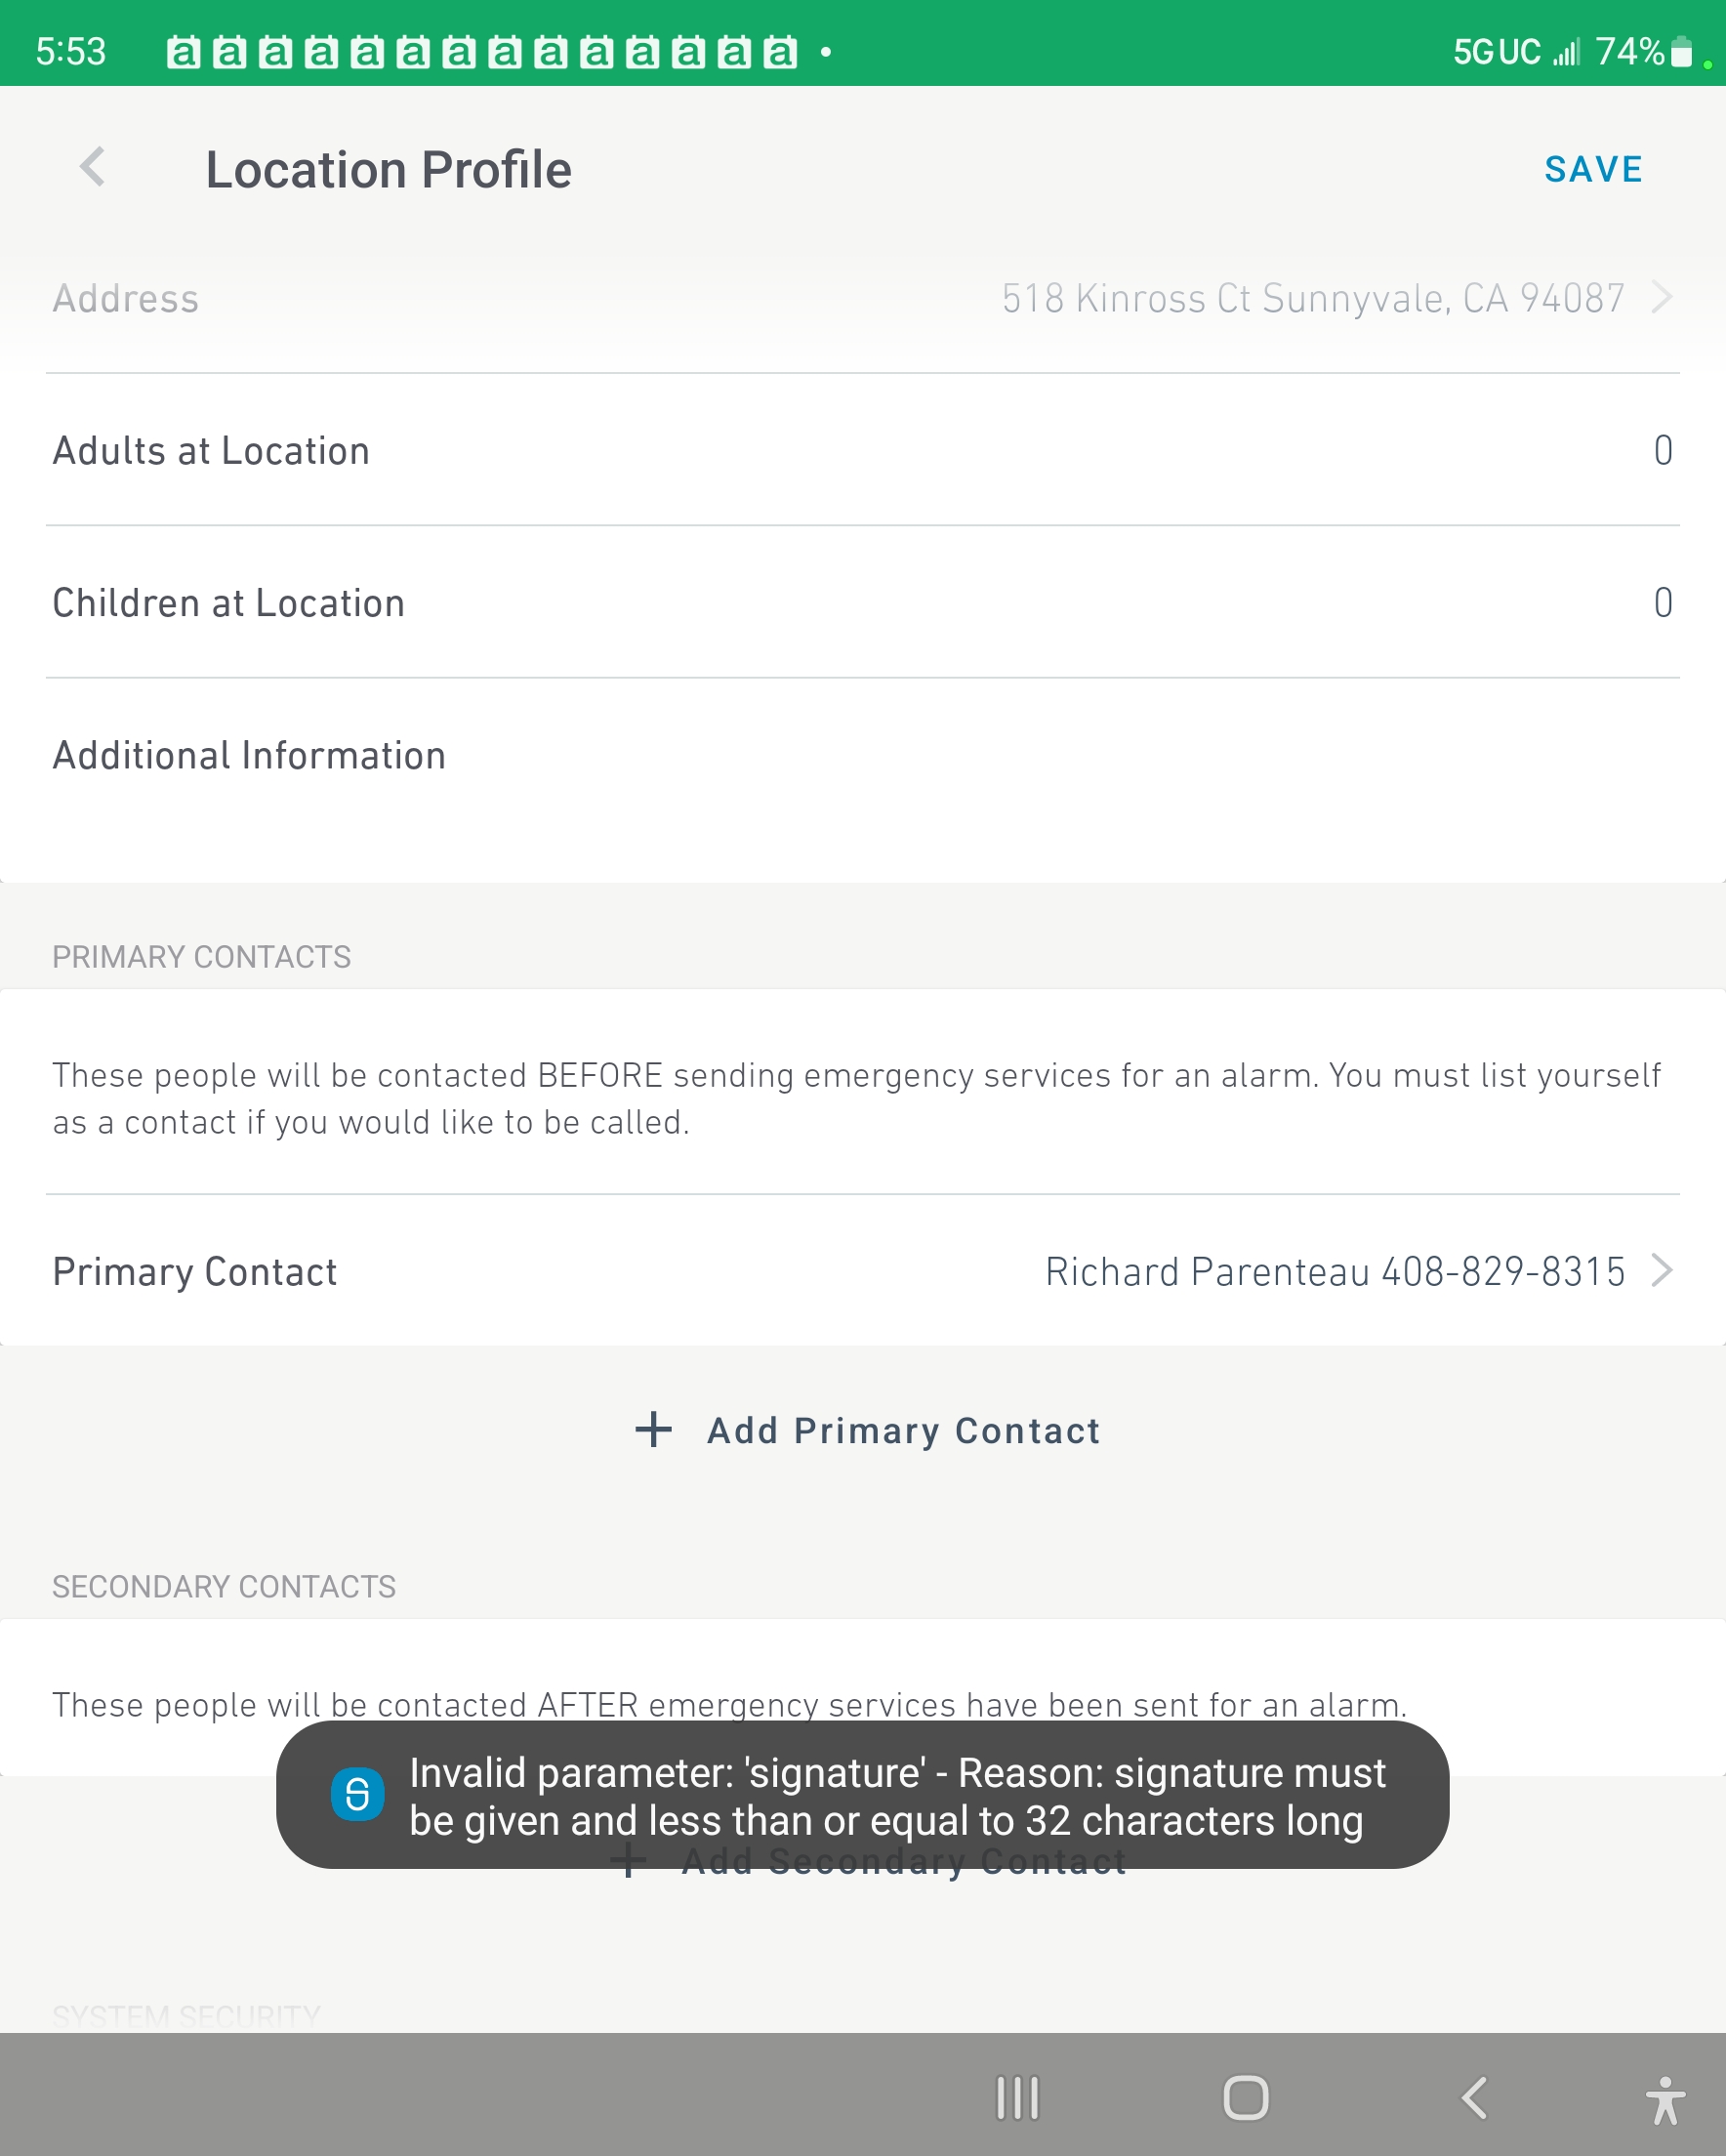The width and height of the screenshot is (1726, 2156).
Task: Tap the system back button in navigation bar
Action: point(1473,2100)
